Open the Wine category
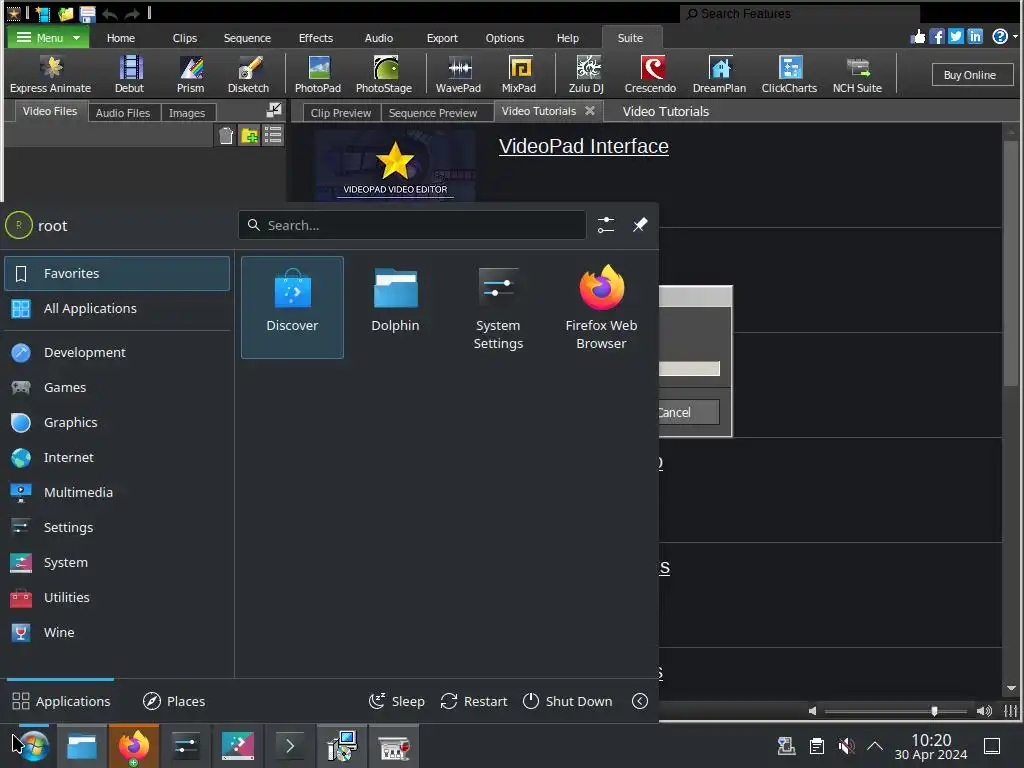The height and width of the screenshot is (768, 1024). 117,632
